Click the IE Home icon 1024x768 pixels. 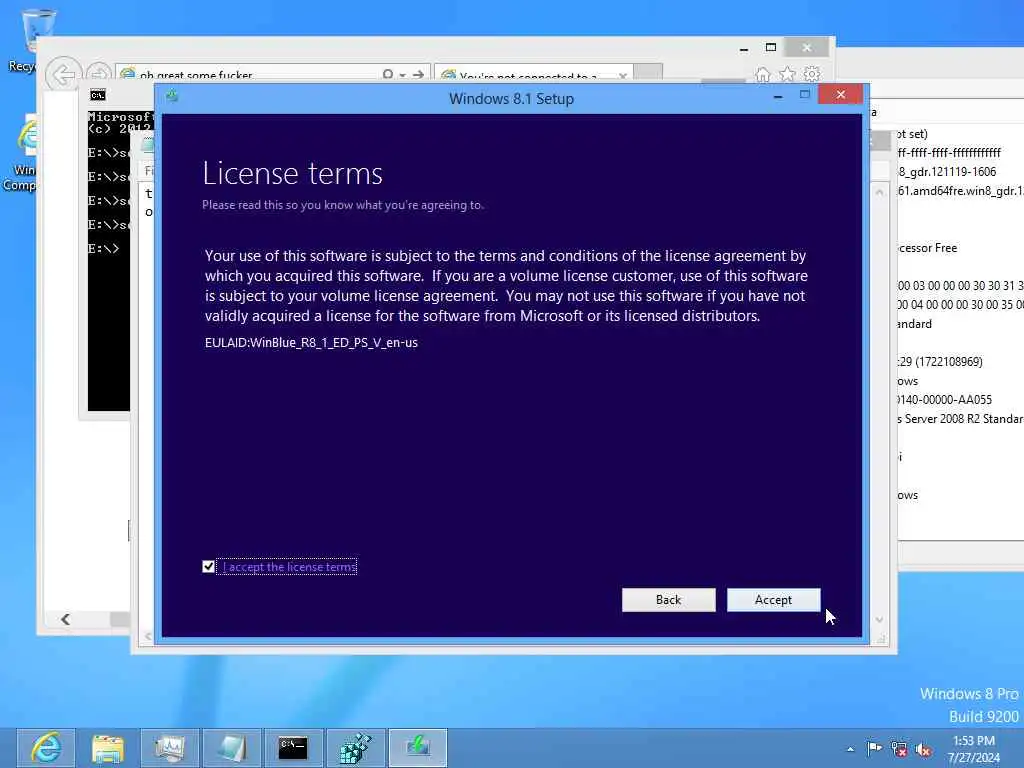763,74
